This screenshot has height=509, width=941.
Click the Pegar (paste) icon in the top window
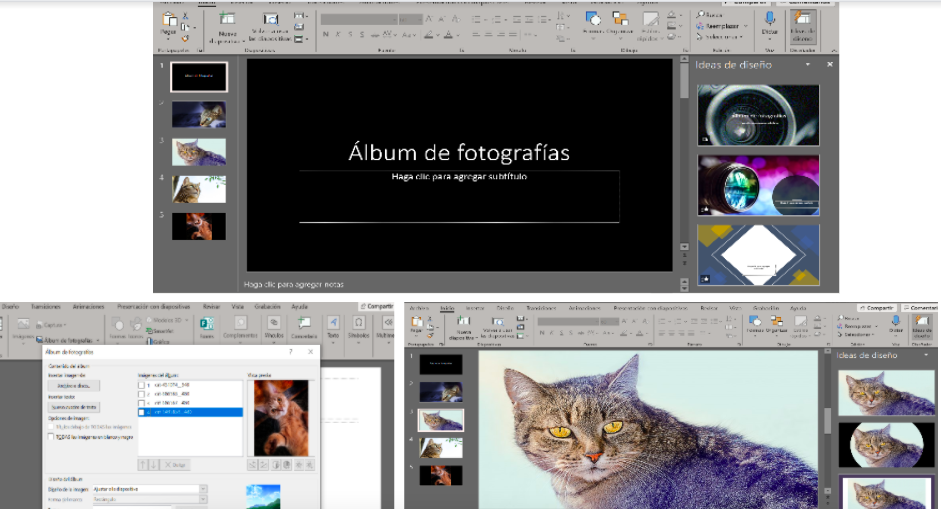click(169, 20)
